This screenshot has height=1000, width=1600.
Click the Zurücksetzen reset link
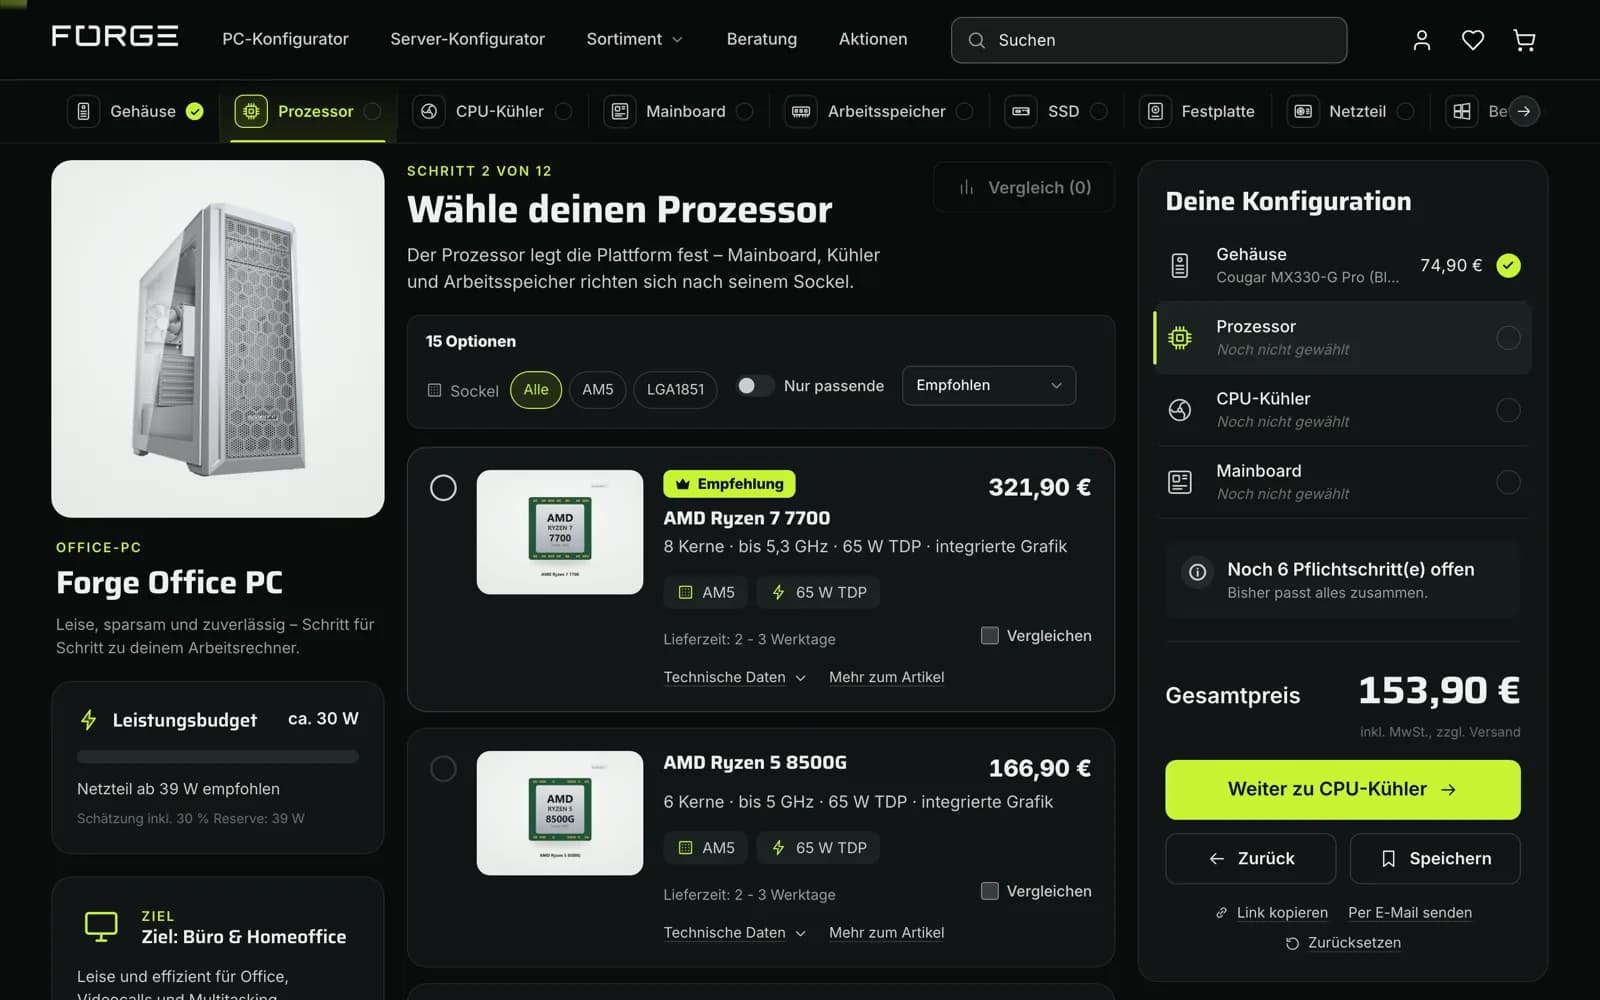point(1343,942)
